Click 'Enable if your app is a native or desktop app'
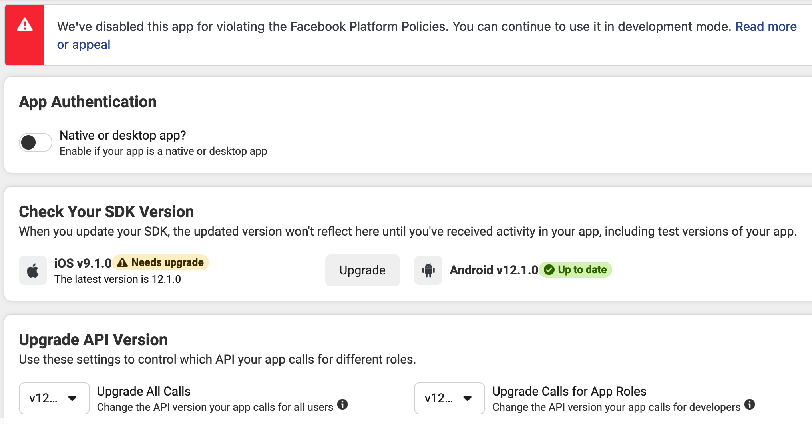The width and height of the screenshot is (812, 424). point(163,151)
